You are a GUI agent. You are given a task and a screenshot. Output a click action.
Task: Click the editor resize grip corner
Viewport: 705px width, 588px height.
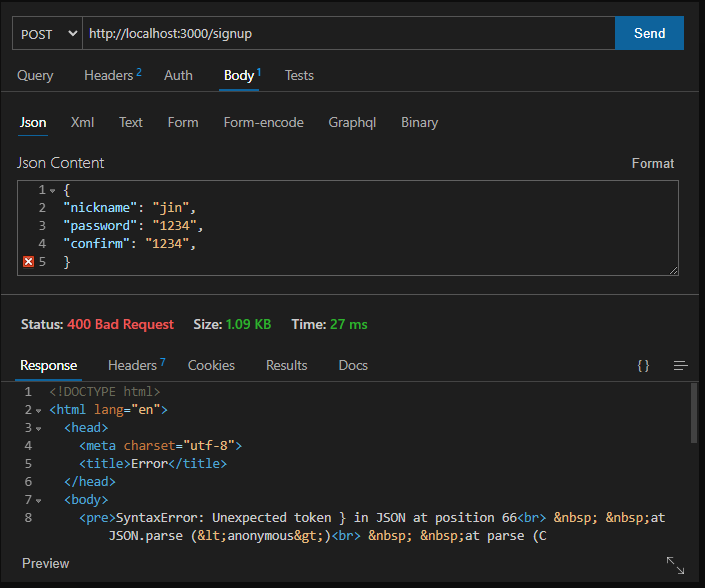coord(673,270)
